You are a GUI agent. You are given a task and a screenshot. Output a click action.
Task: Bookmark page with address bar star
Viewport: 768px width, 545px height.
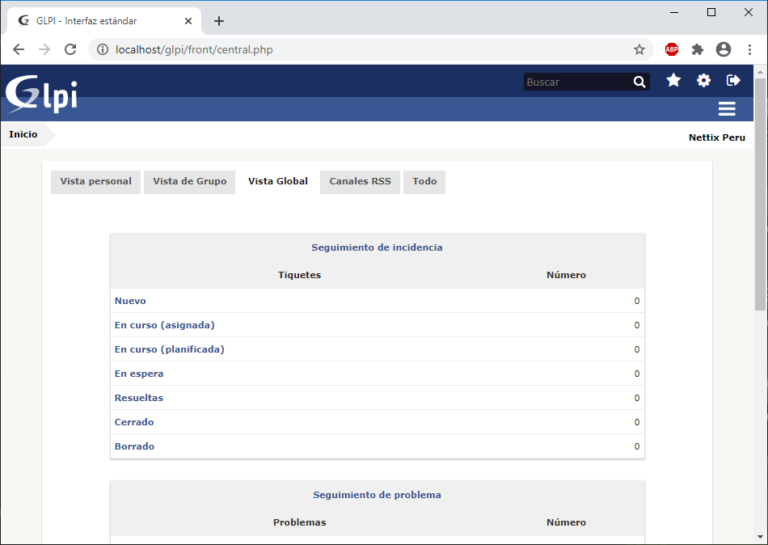pos(639,49)
